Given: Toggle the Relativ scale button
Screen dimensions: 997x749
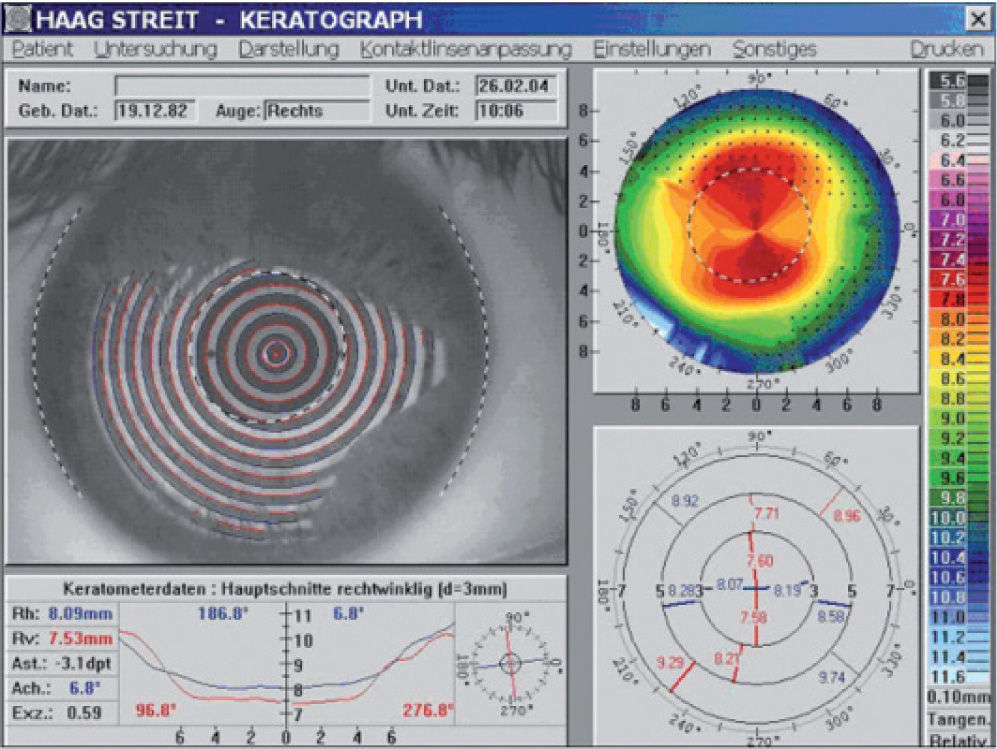Looking at the screenshot, I should click(x=958, y=740).
